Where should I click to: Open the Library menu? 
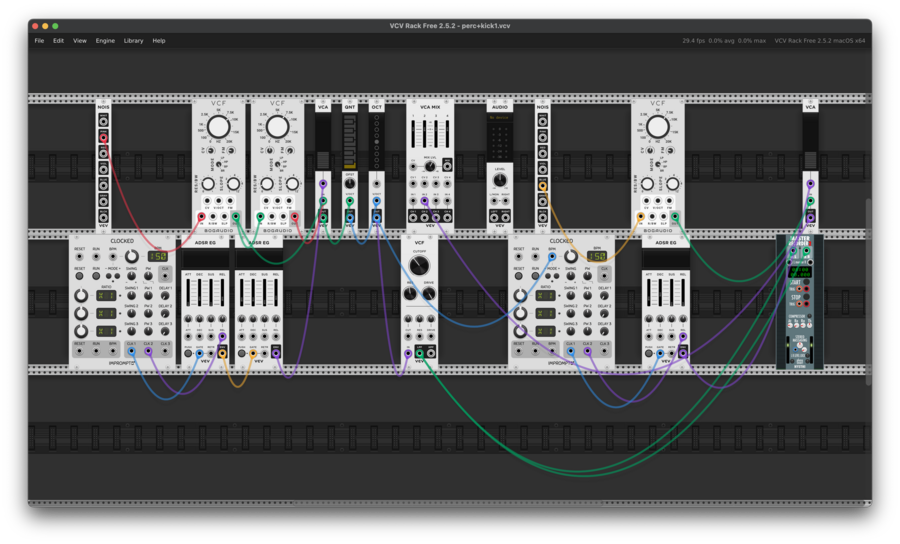click(133, 41)
